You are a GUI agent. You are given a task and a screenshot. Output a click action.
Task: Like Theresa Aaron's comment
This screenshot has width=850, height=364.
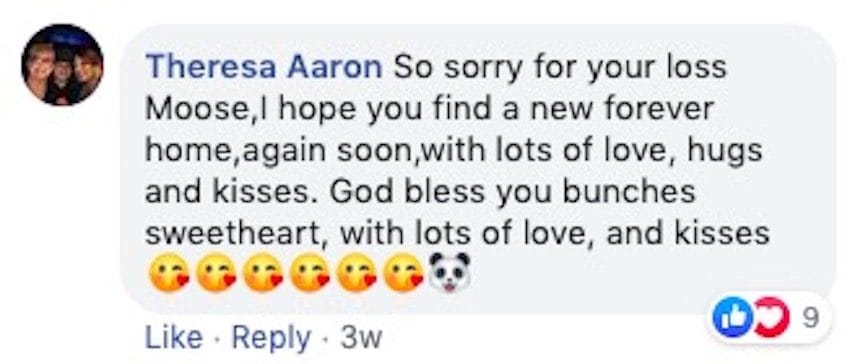(173, 338)
